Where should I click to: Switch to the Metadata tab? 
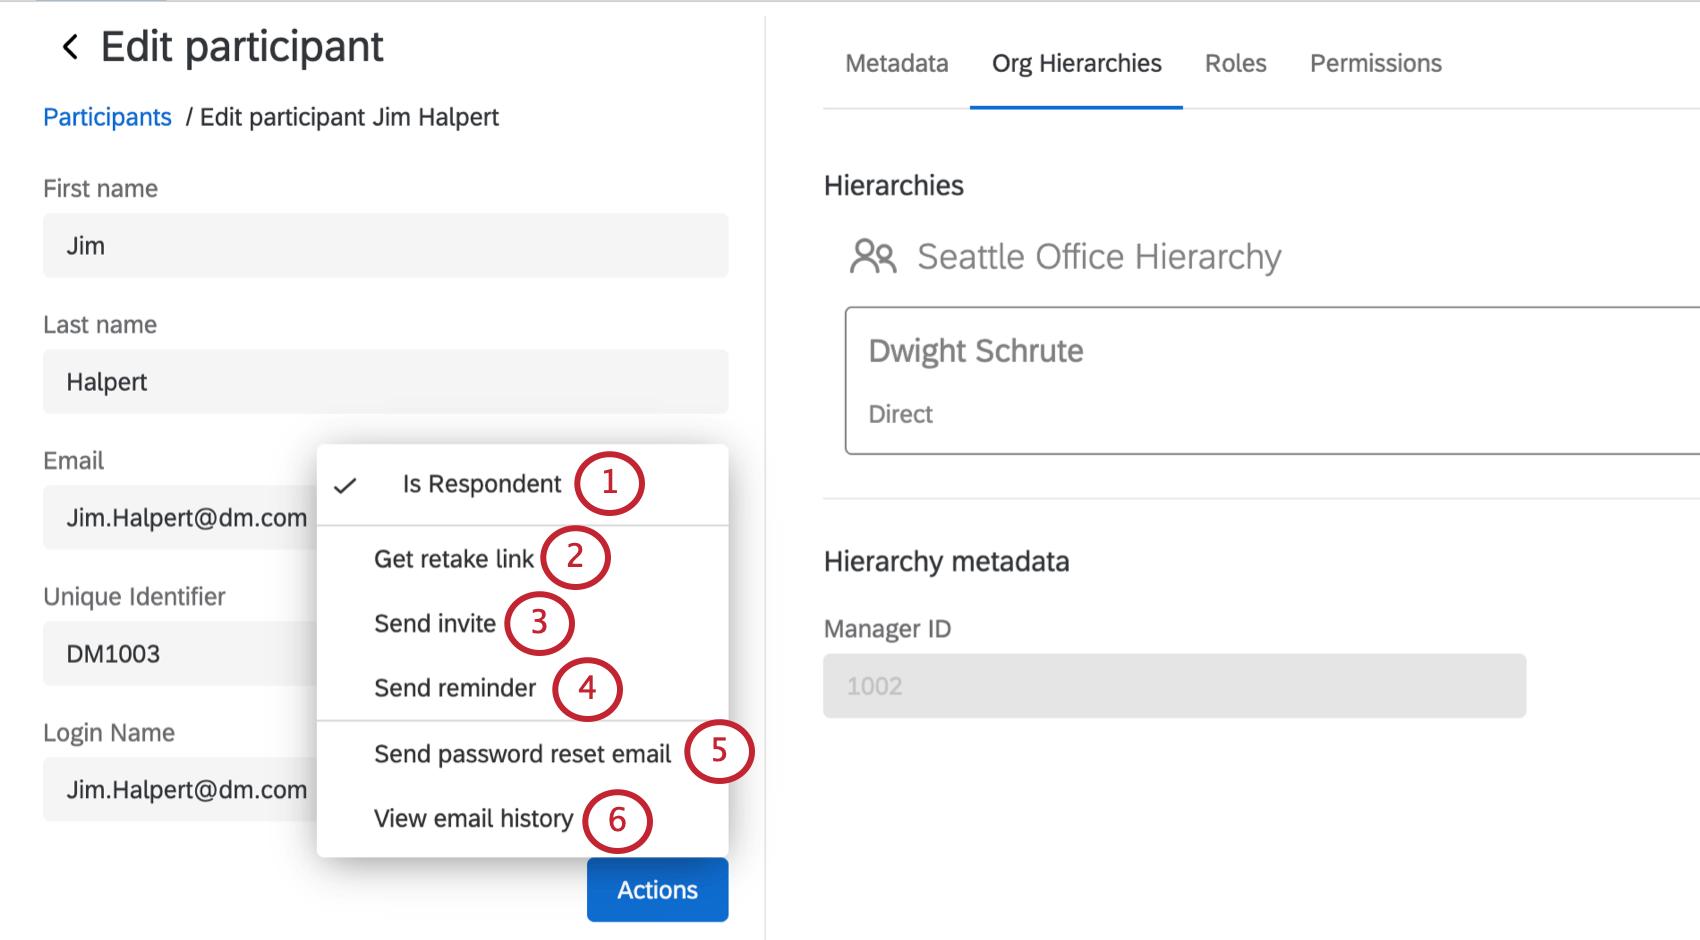pyautogui.click(x=896, y=63)
